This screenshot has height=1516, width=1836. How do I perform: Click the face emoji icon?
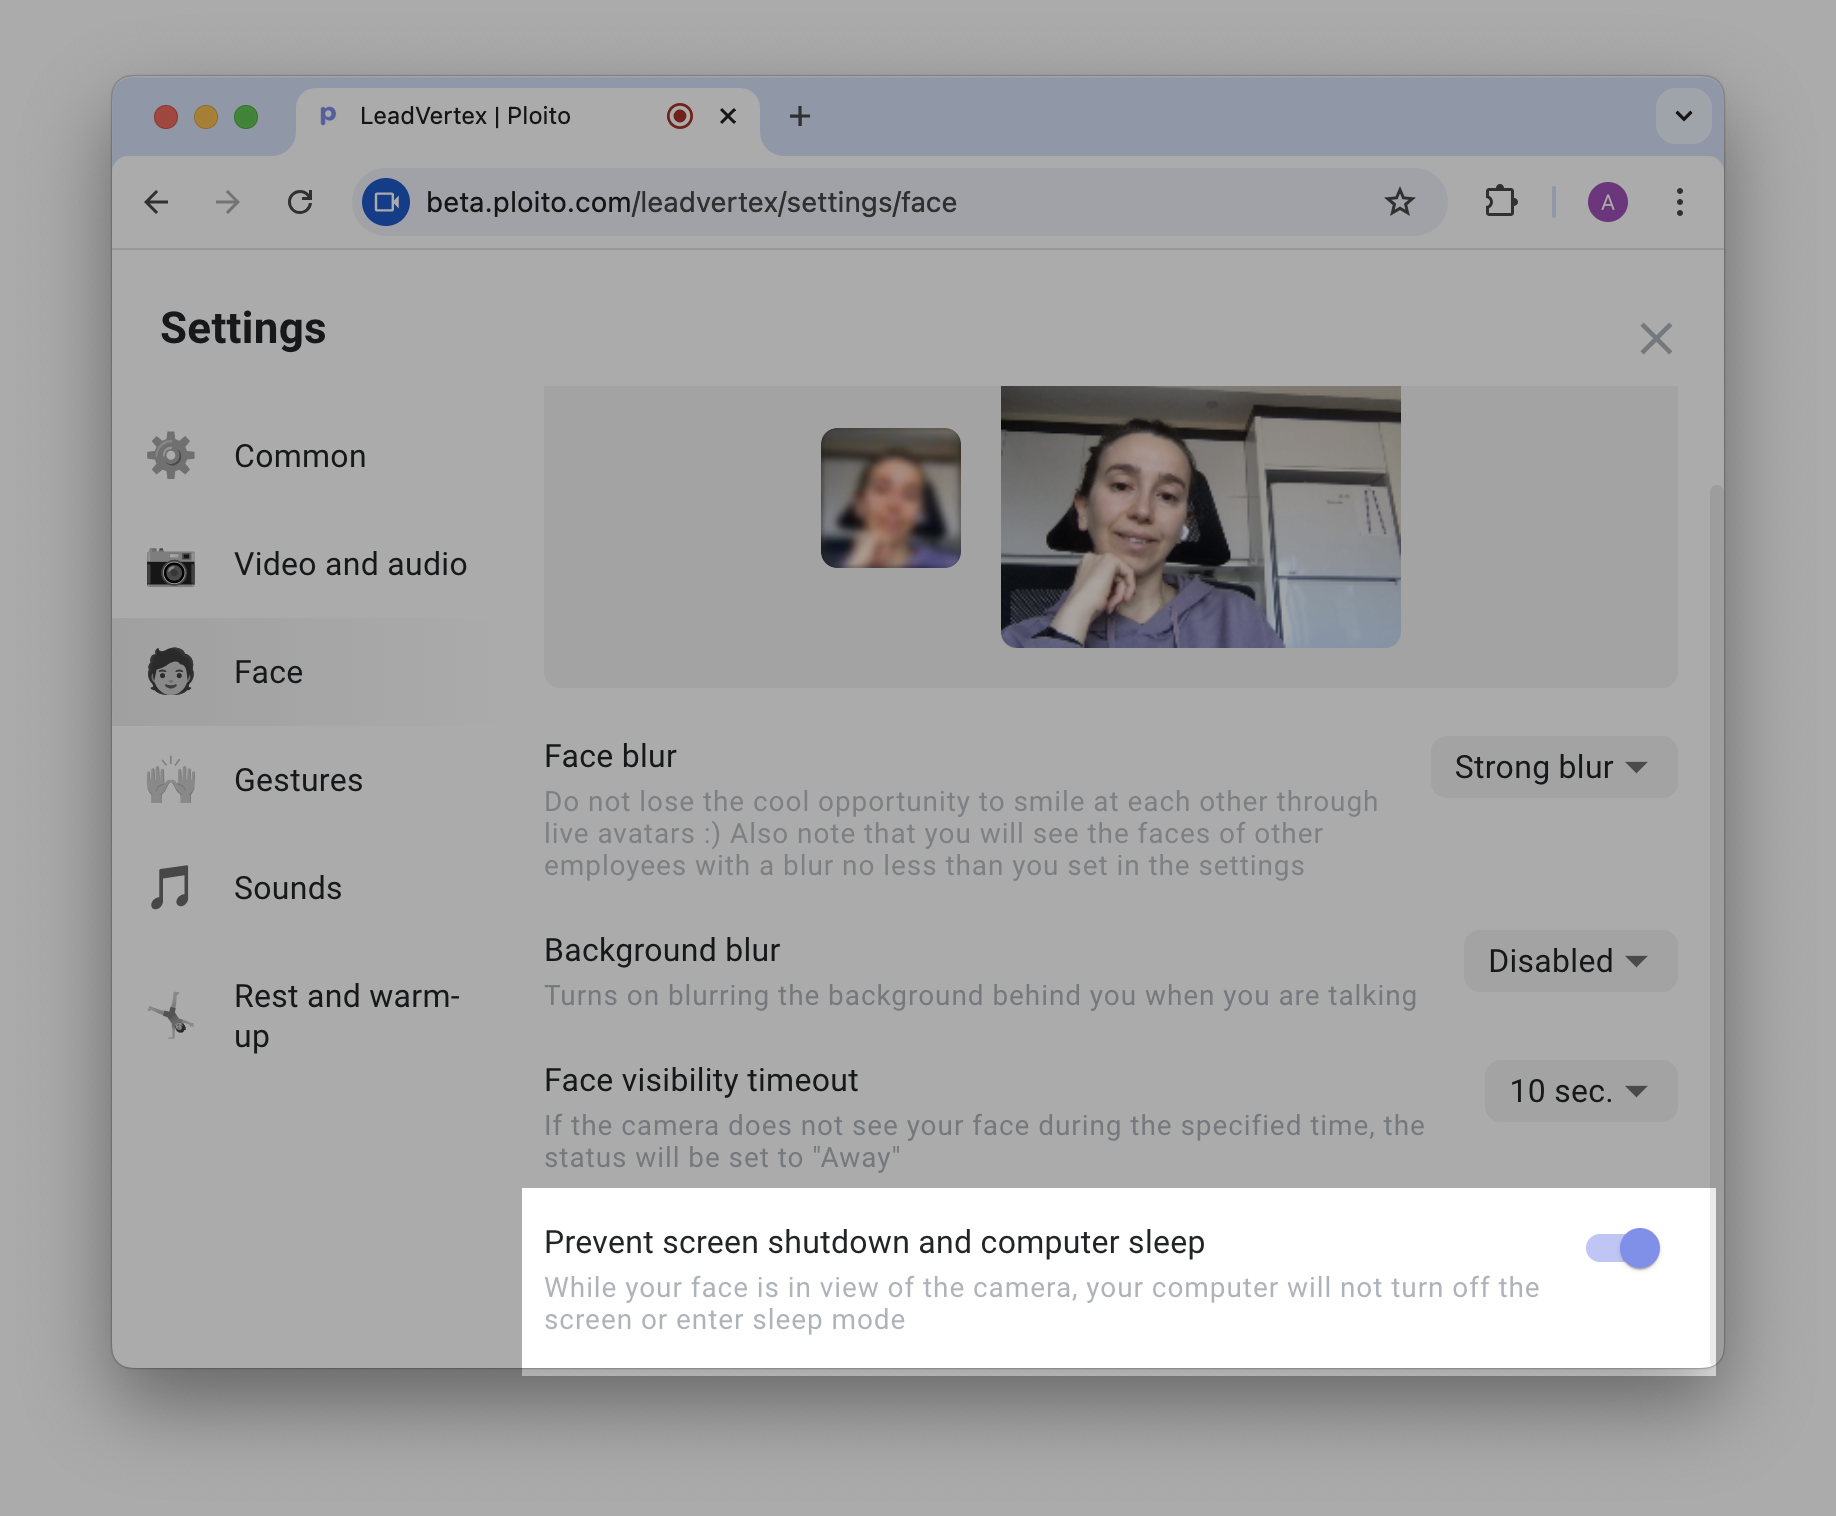coord(171,672)
